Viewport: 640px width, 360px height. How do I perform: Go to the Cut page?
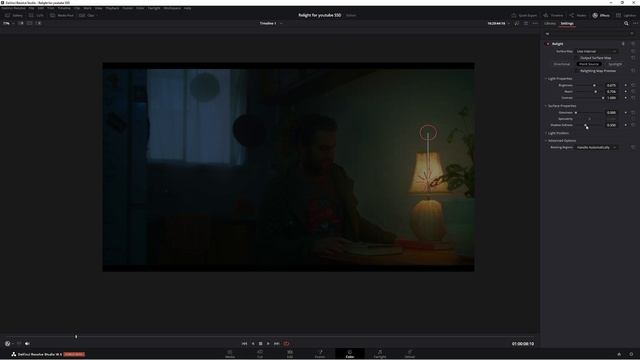point(260,354)
